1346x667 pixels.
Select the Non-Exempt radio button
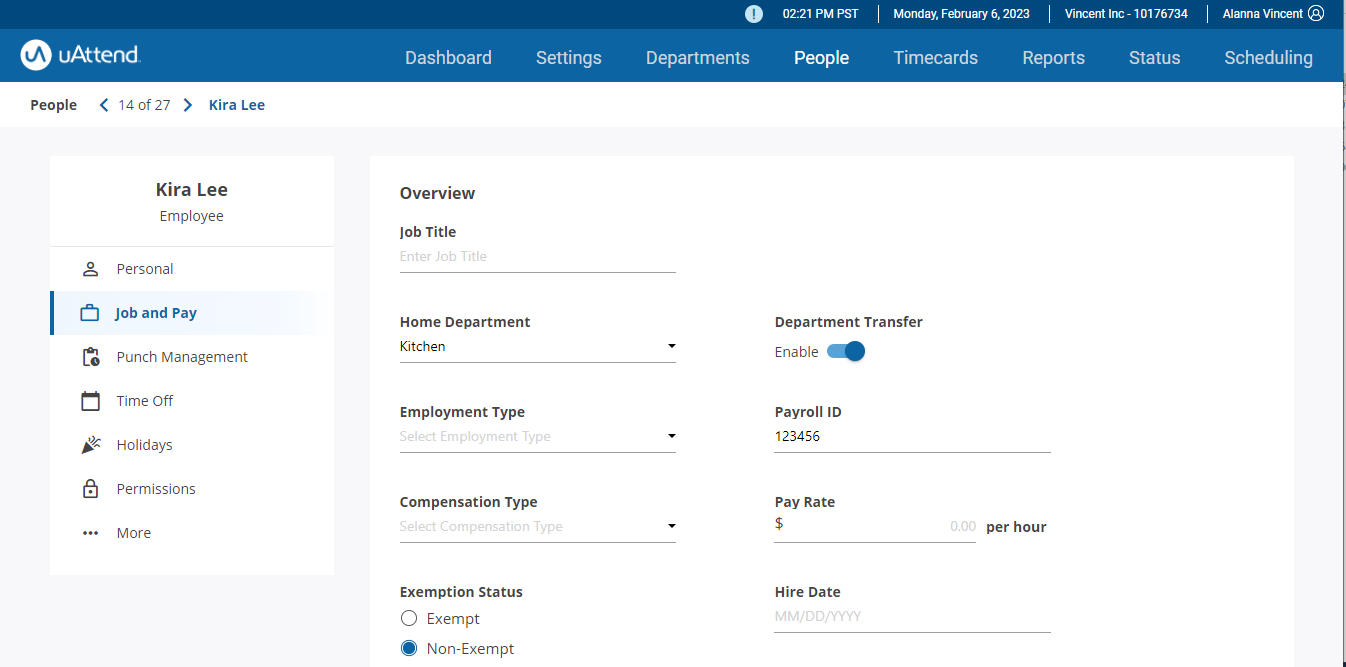(x=409, y=649)
